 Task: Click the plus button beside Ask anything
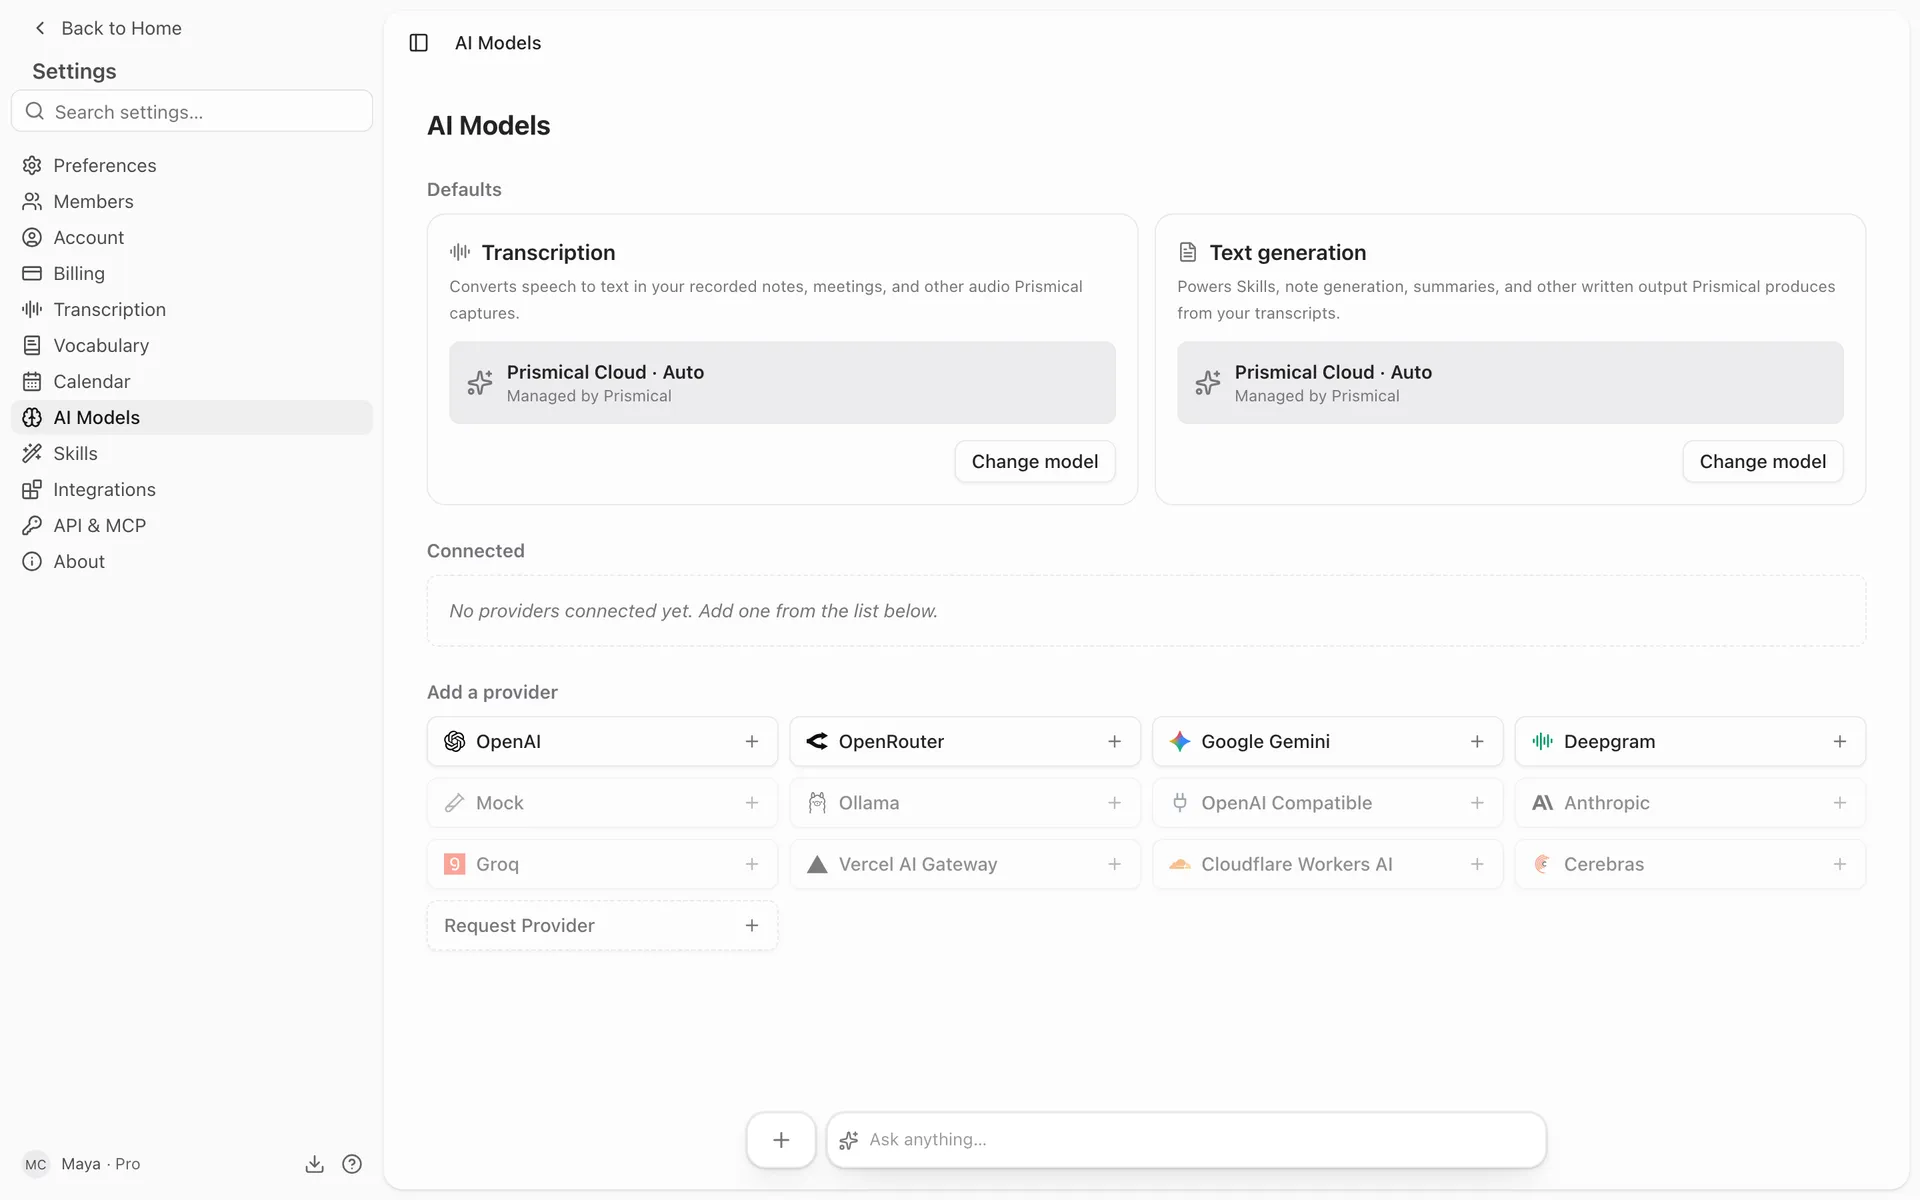(x=781, y=1140)
